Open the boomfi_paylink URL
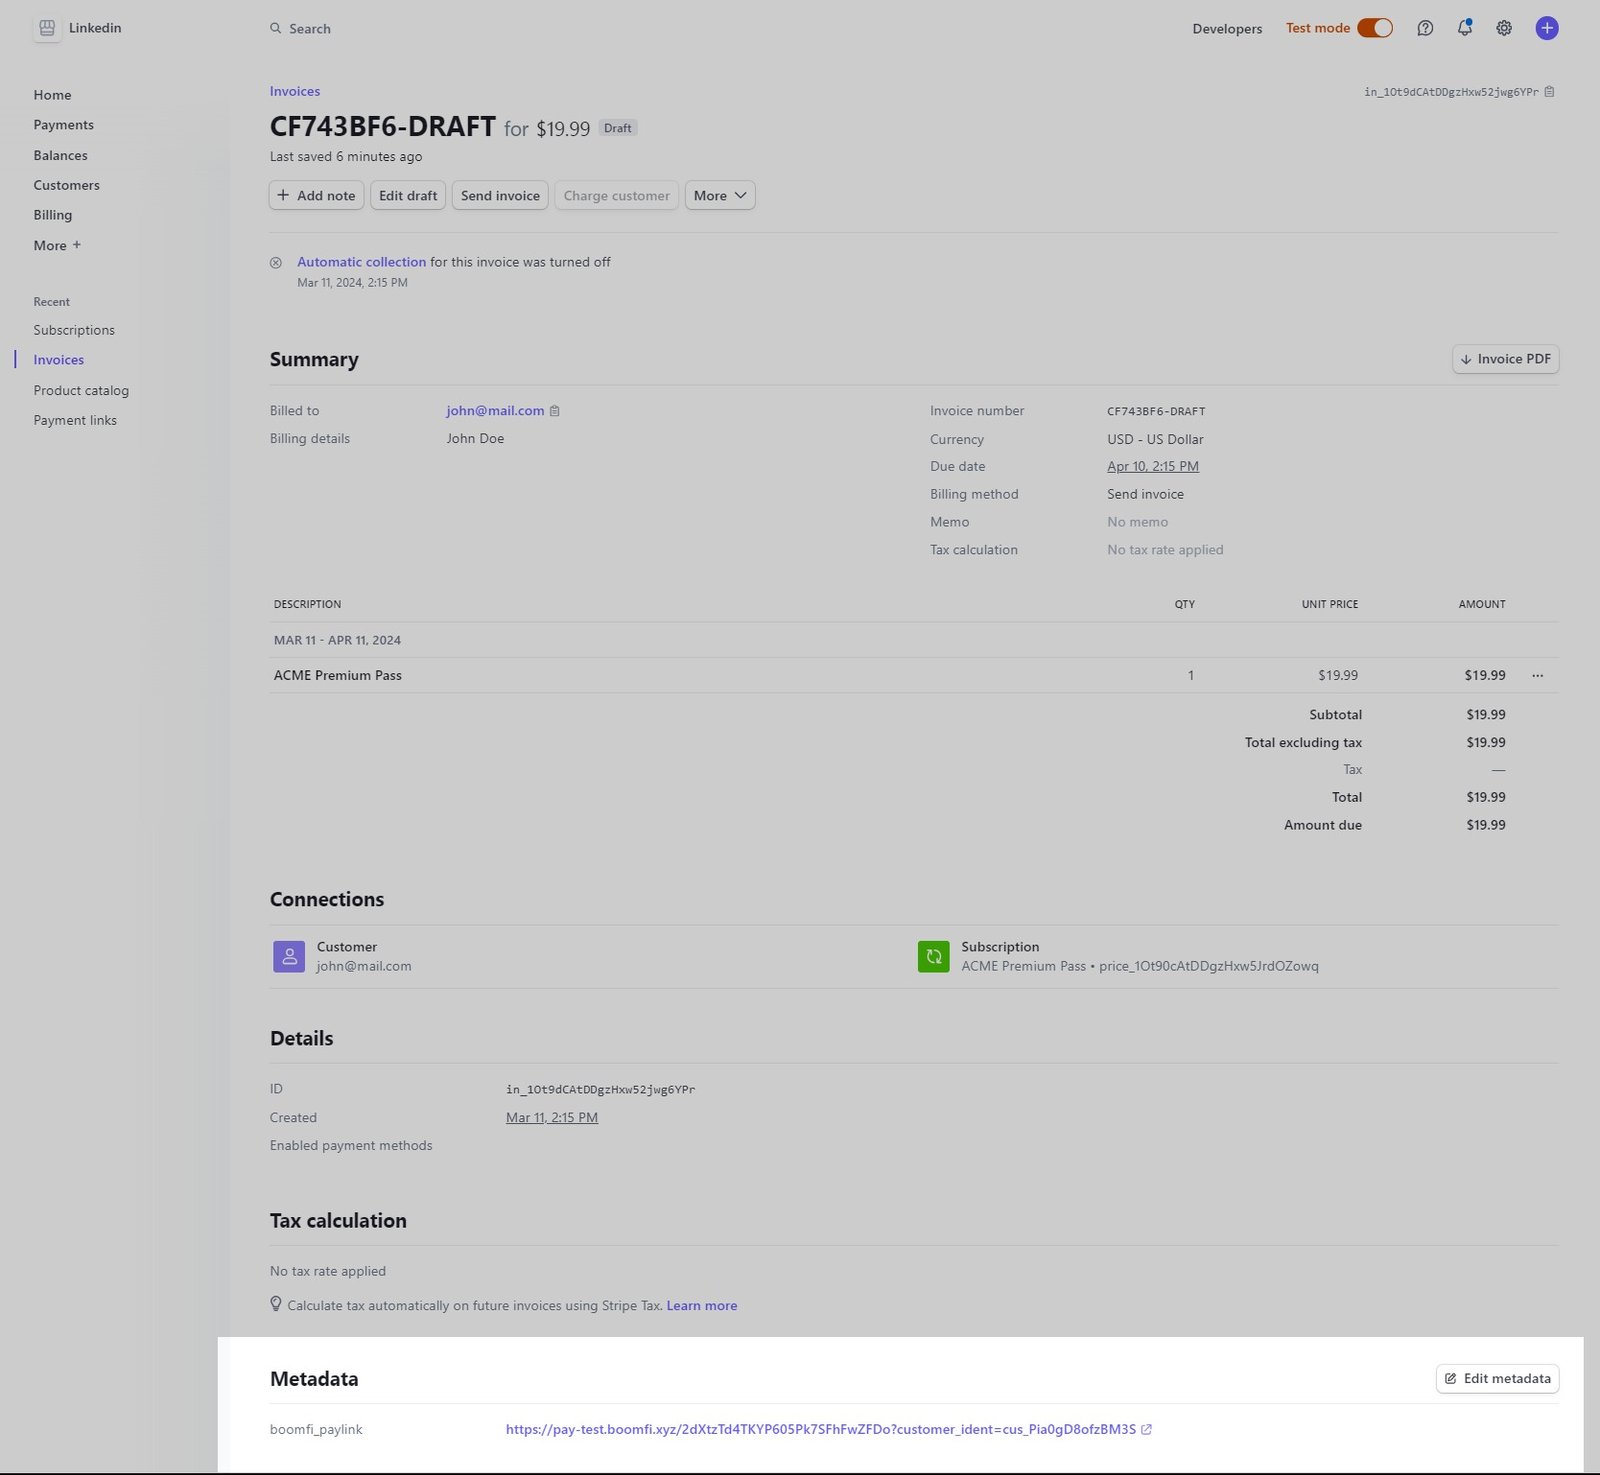Viewport: 1600px width, 1475px height. tap(821, 1430)
